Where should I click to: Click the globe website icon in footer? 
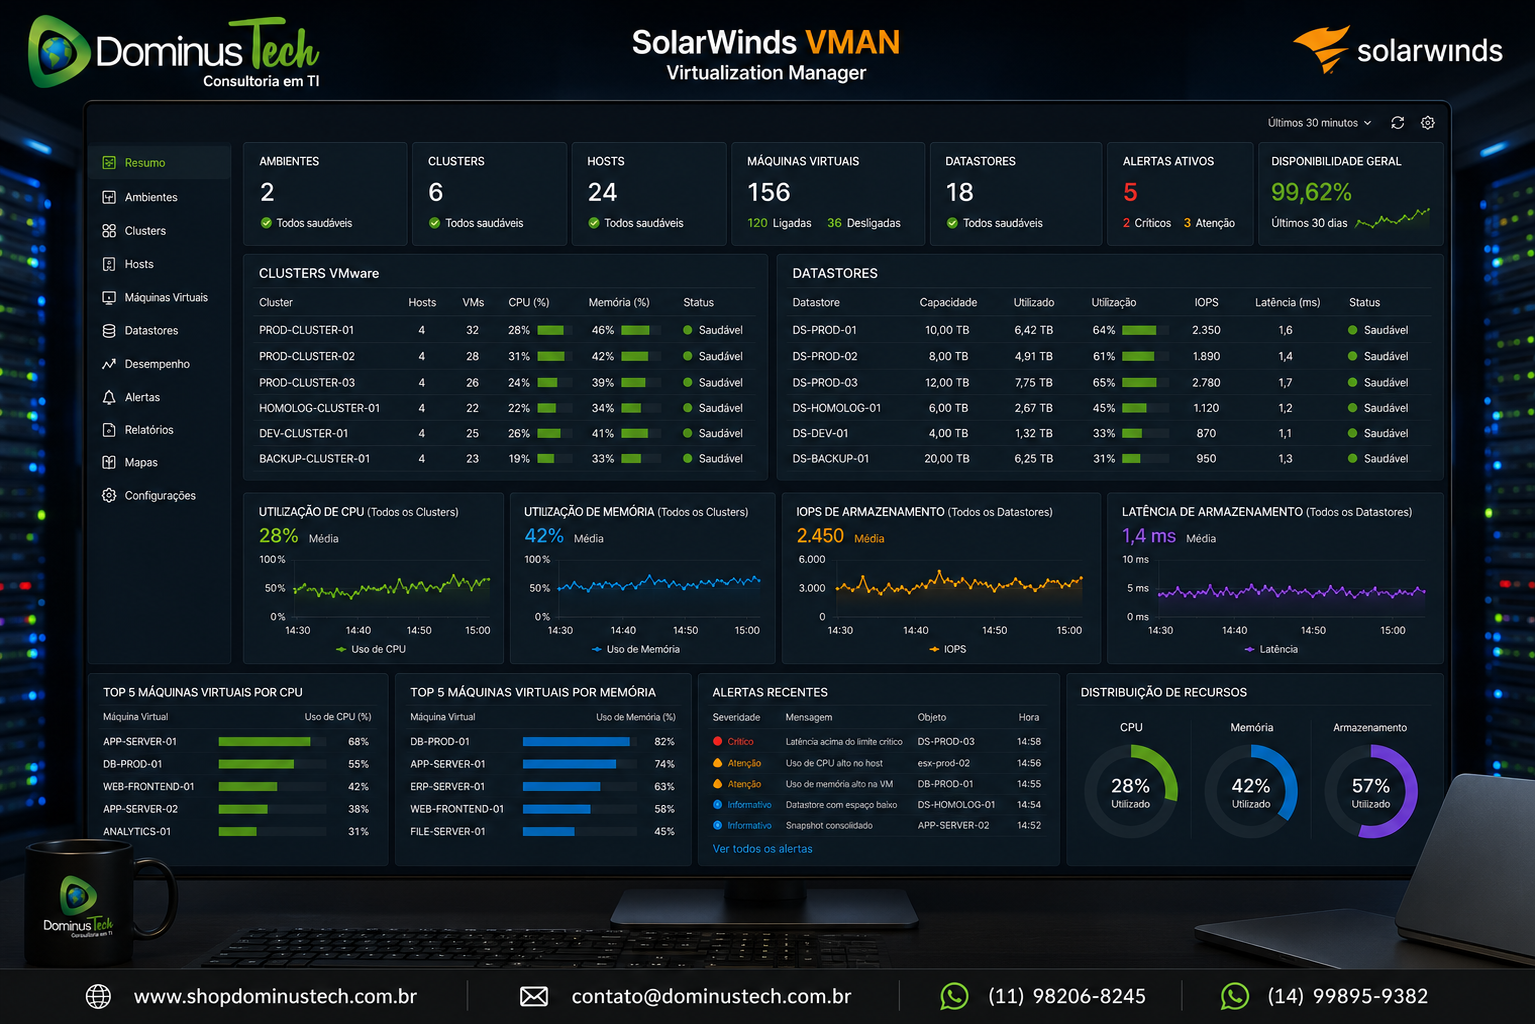pyautogui.click(x=98, y=996)
